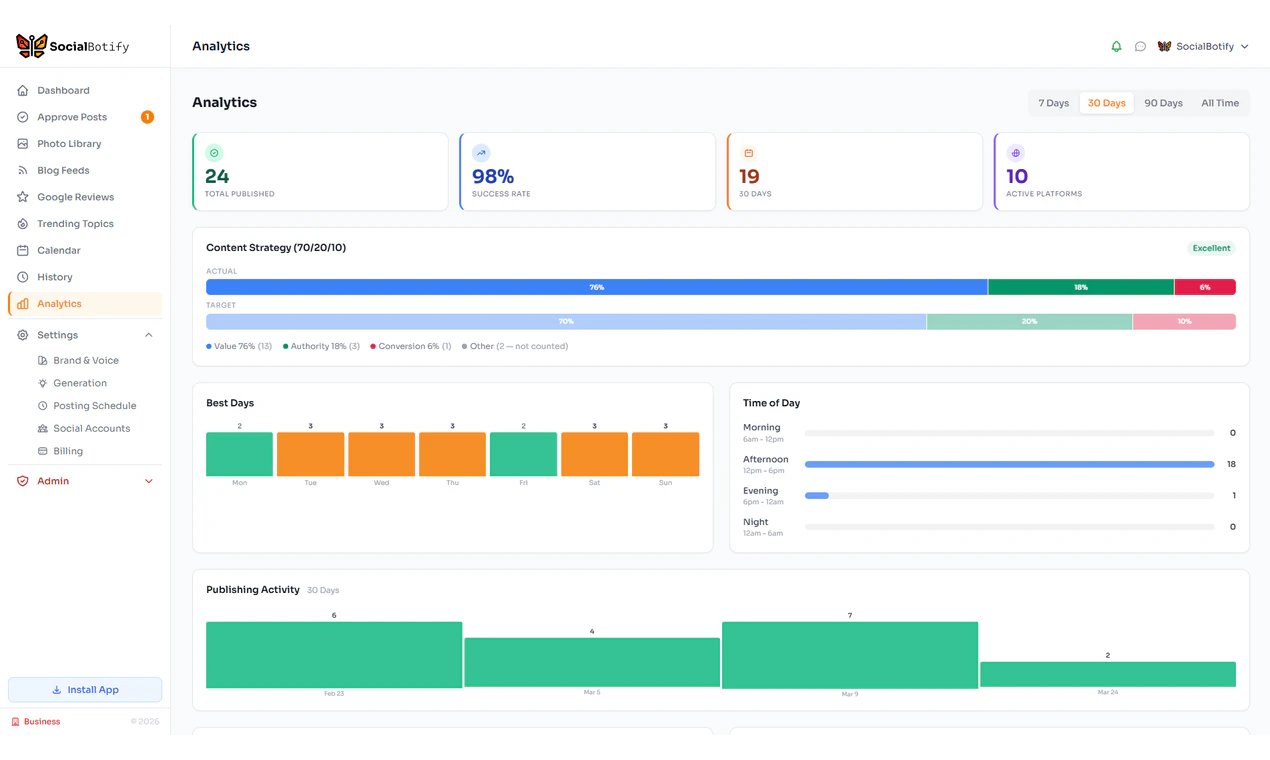Click the Dashboard home icon
This screenshot has height=760, width=1270.
[23, 90]
